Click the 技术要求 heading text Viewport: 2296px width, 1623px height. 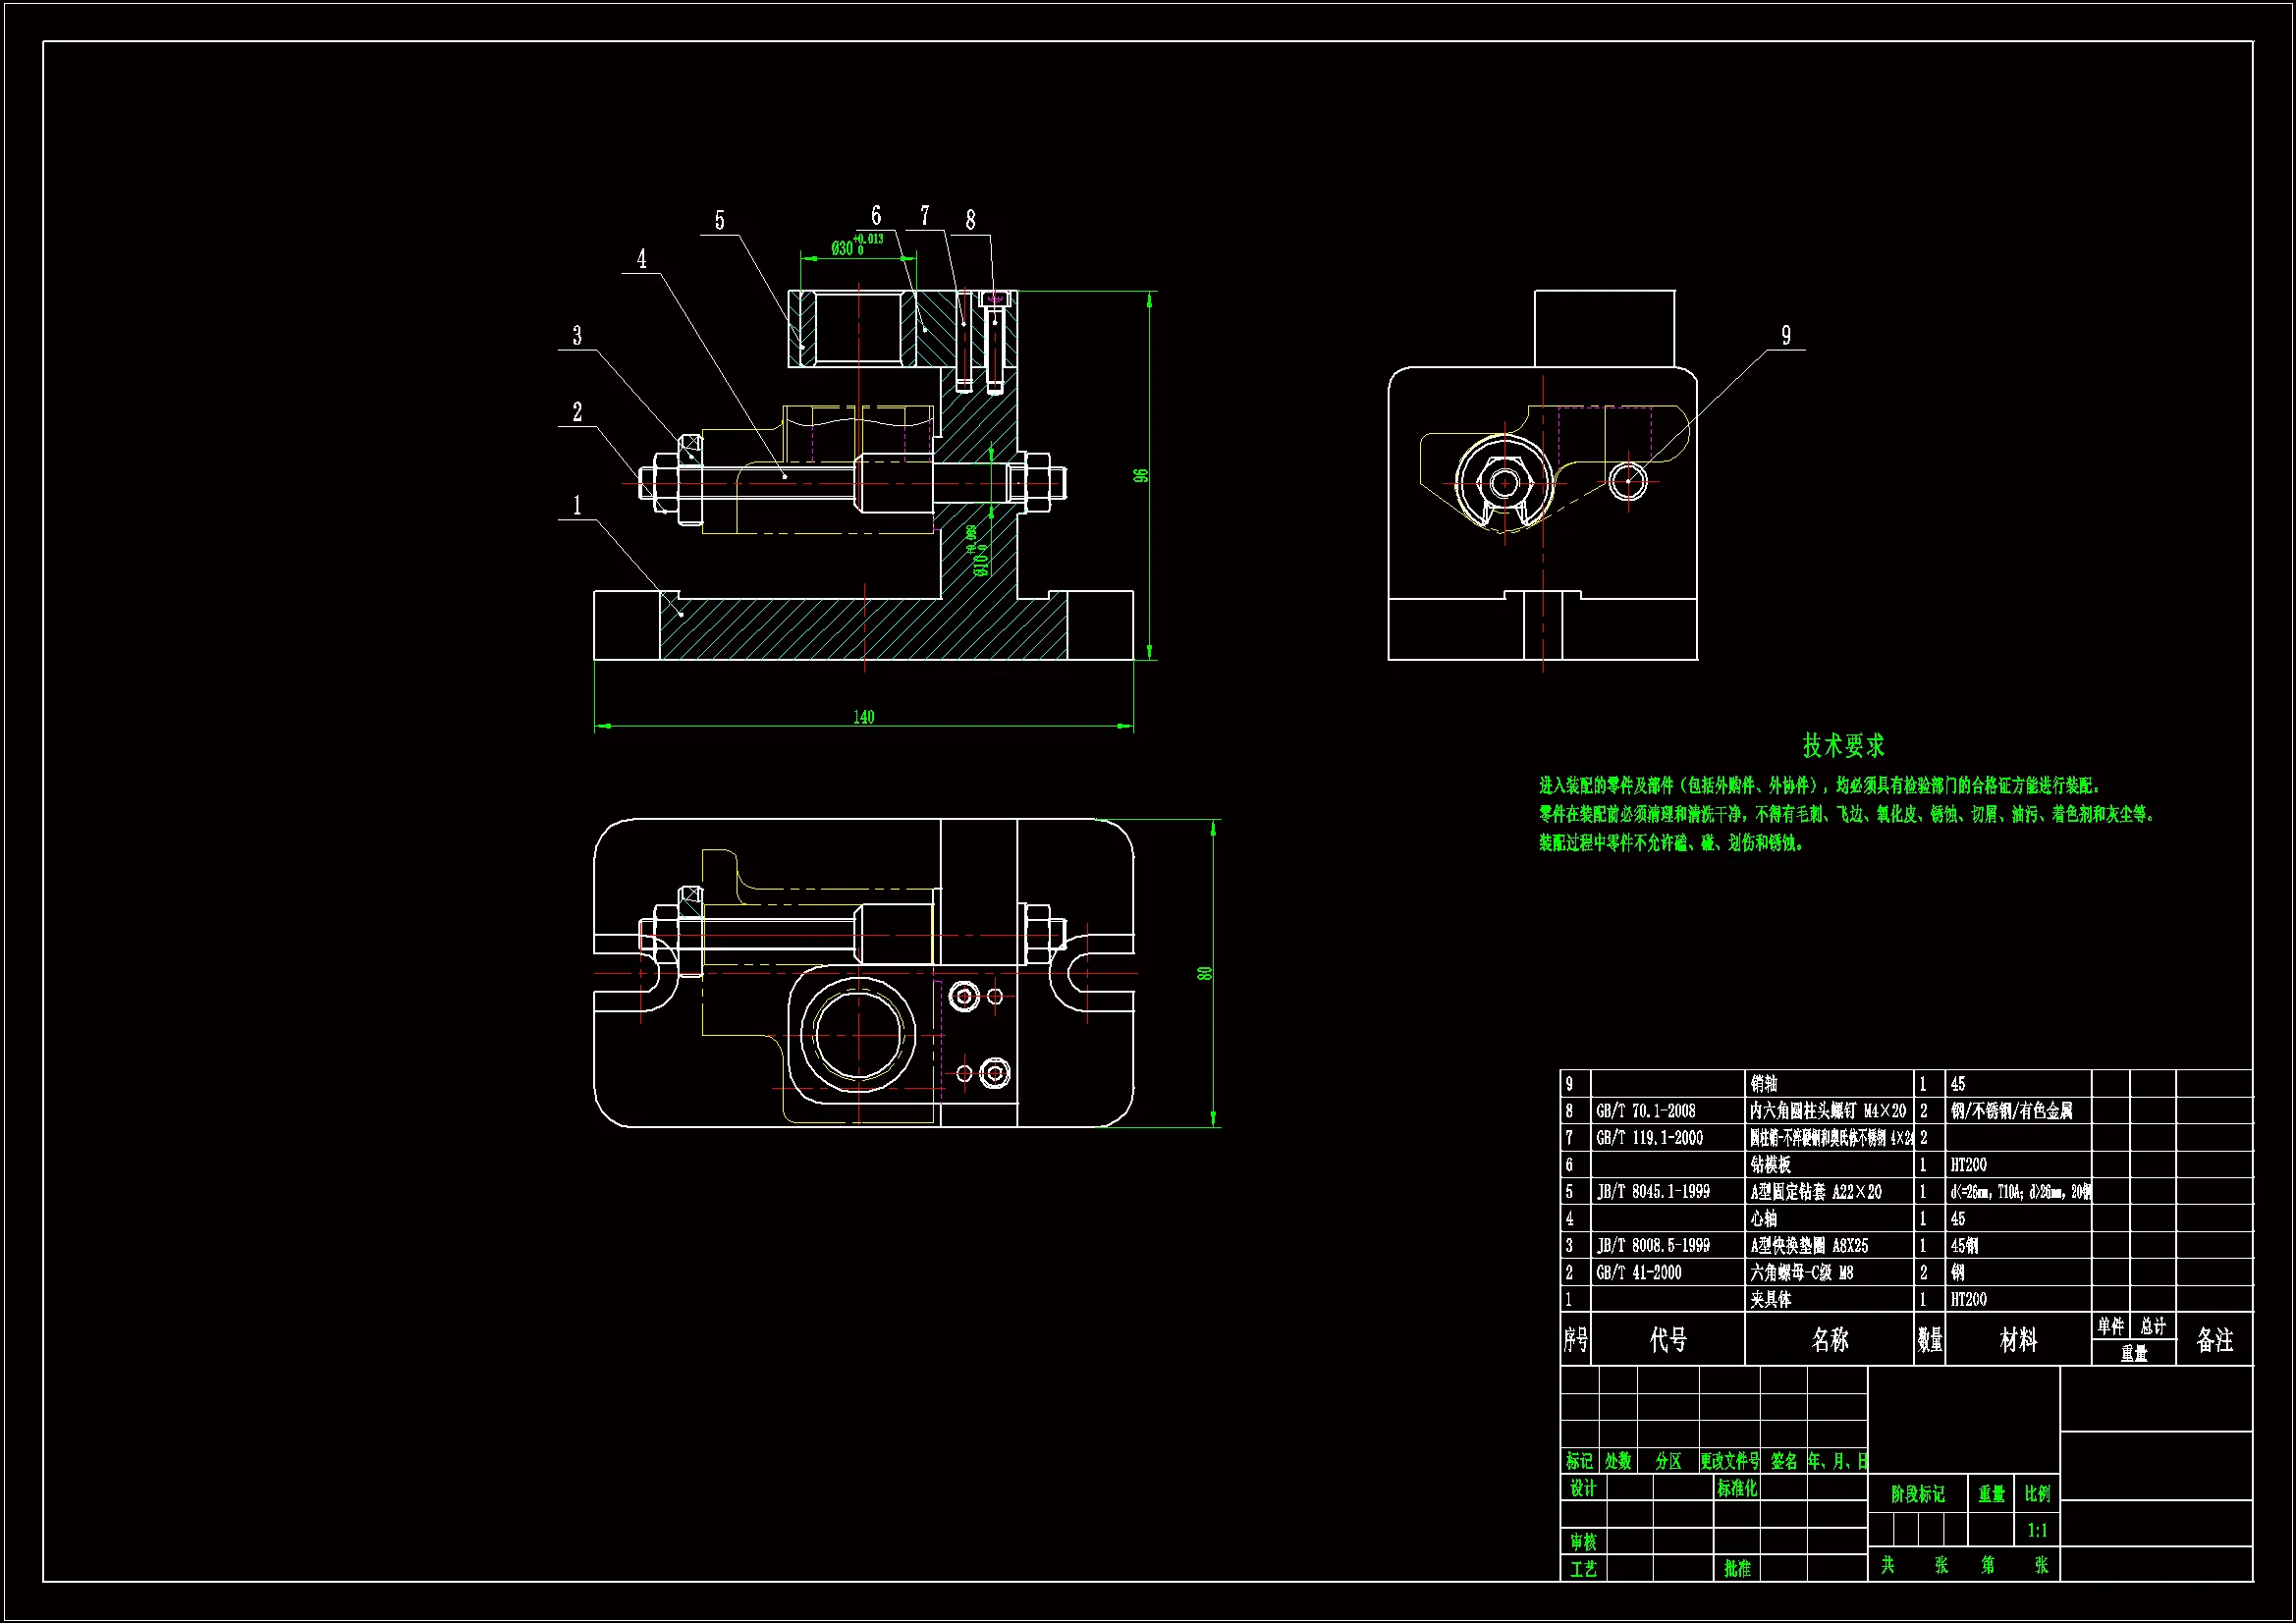(1843, 745)
